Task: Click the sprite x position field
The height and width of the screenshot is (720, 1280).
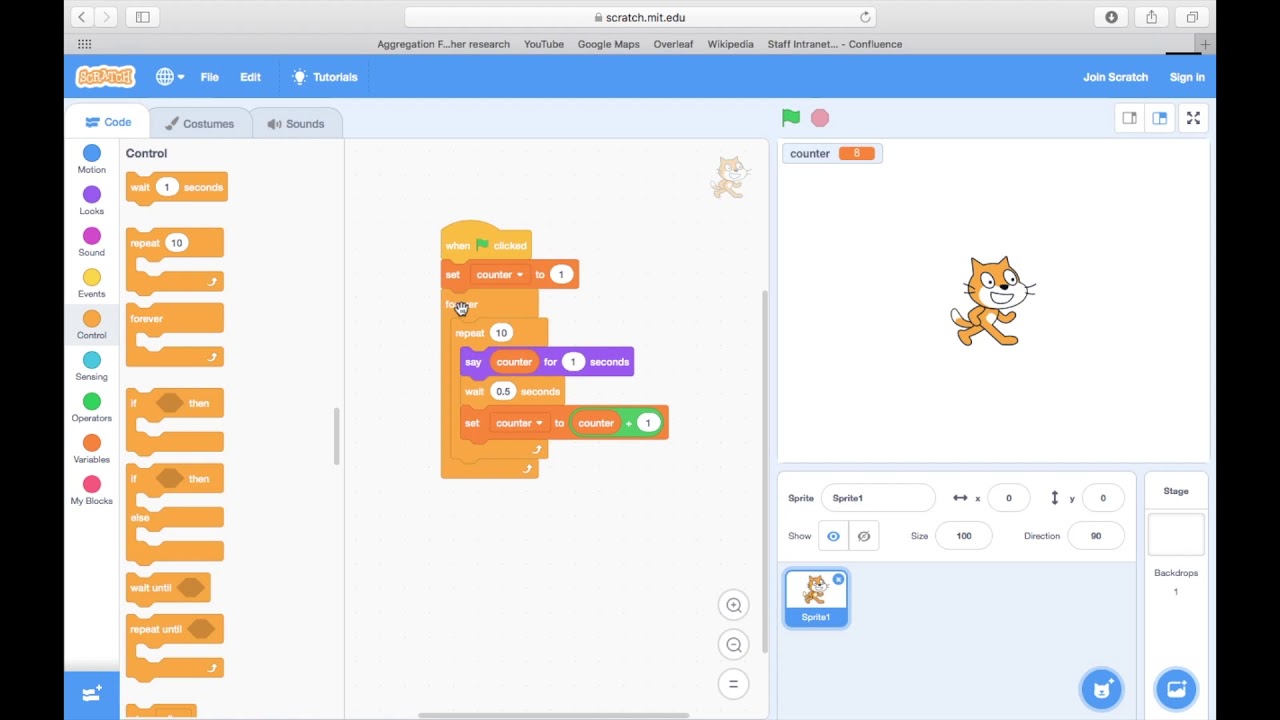Action: click(x=1008, y=498)
